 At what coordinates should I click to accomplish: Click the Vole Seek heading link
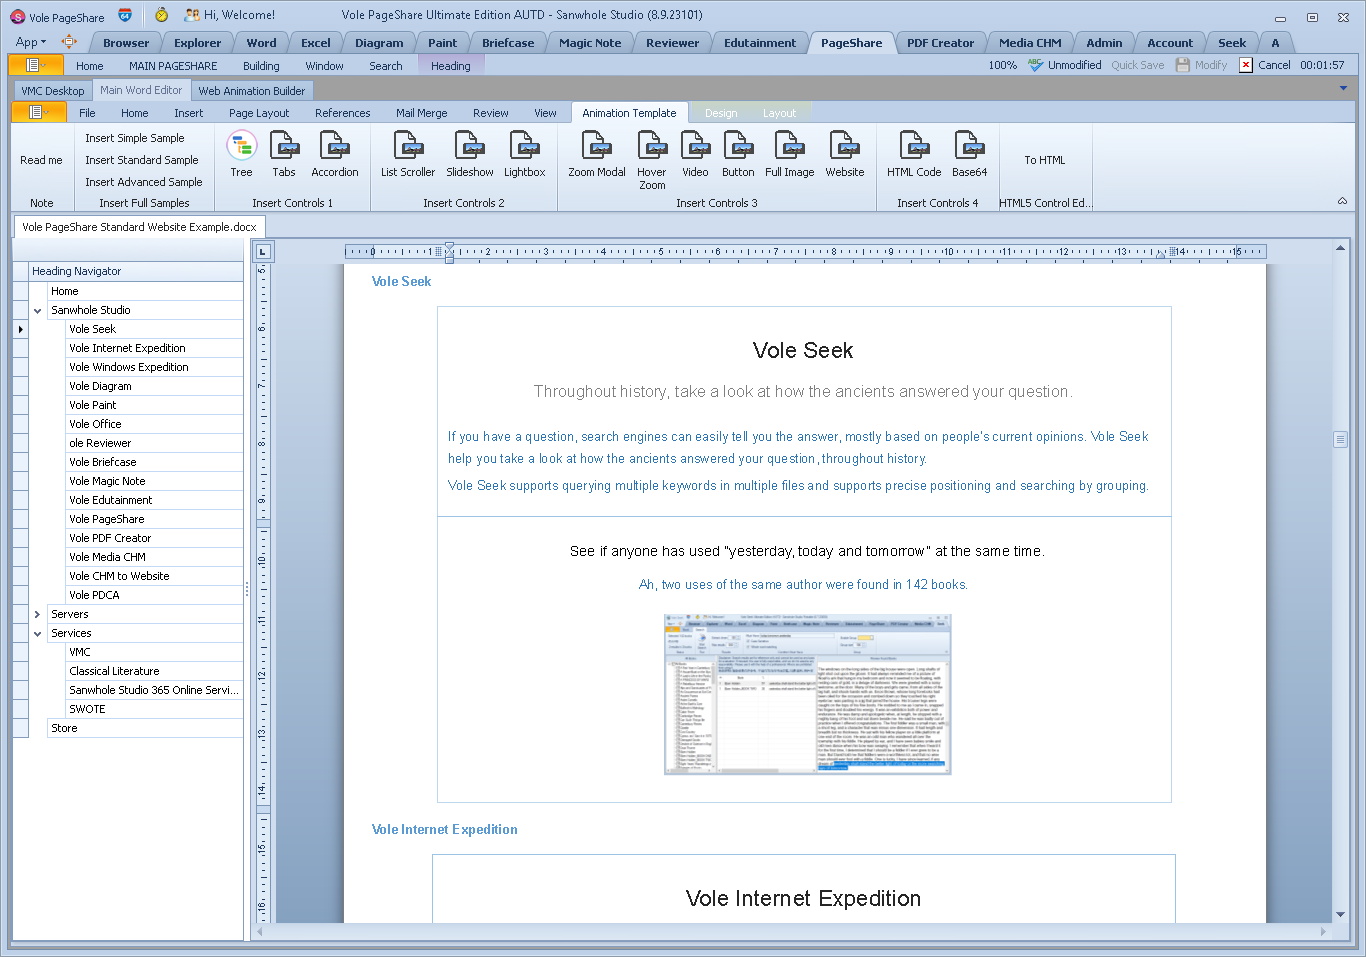click(401, 281)
